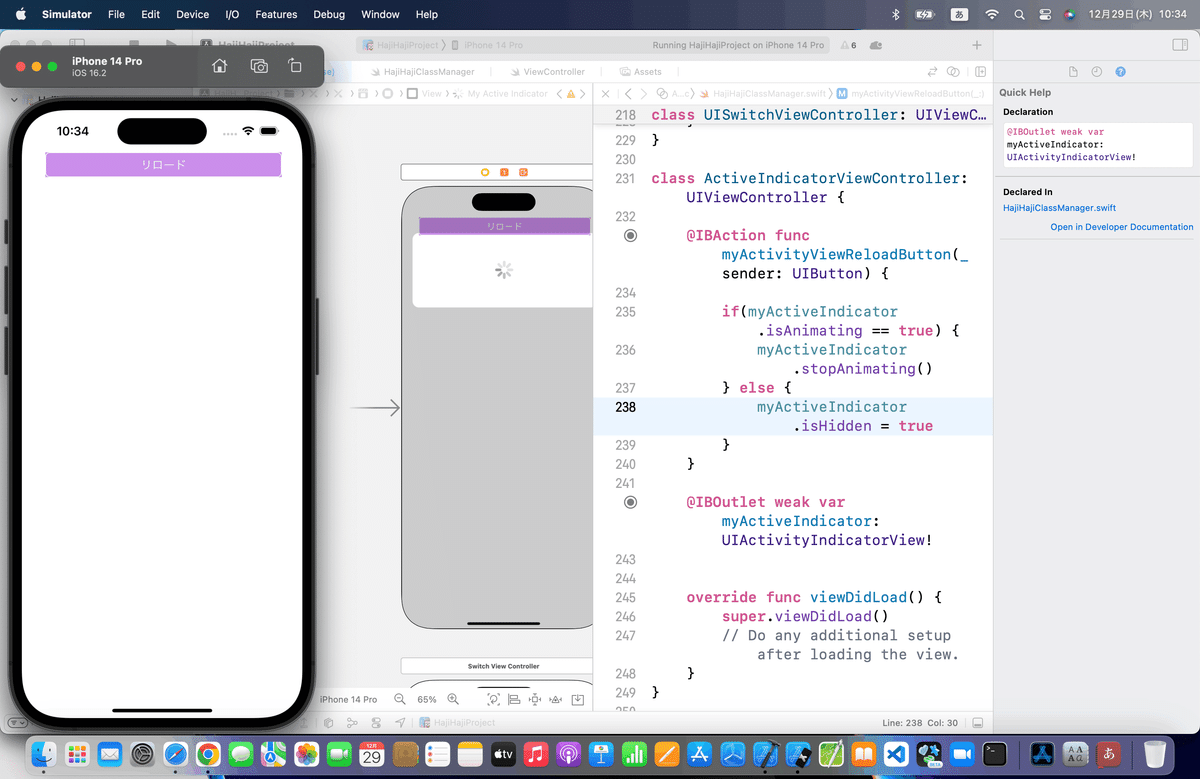1200x779 pixels.
Task: Open the HajiHajiClassManager editor tab
Action: pyautogui.click(x=421, y=72)
